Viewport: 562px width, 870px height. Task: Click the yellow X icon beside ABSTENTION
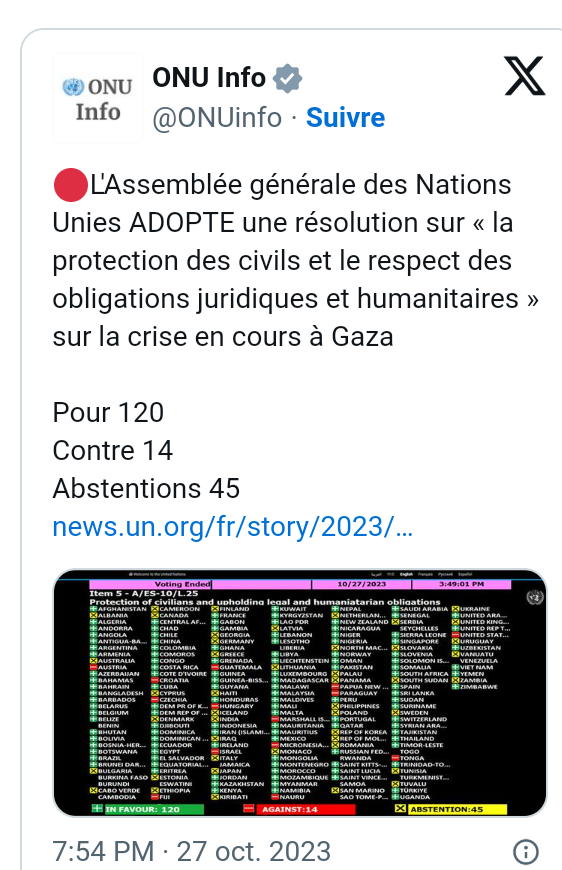pyautogui.click(x=400, y=808)
